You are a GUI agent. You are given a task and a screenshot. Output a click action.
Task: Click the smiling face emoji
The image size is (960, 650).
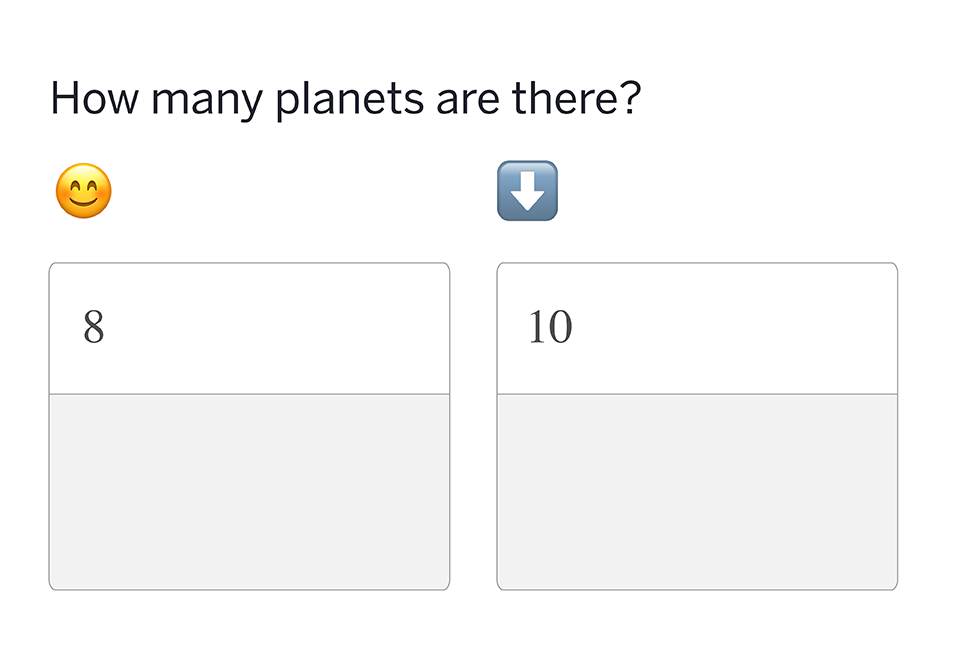coord(83,191)
